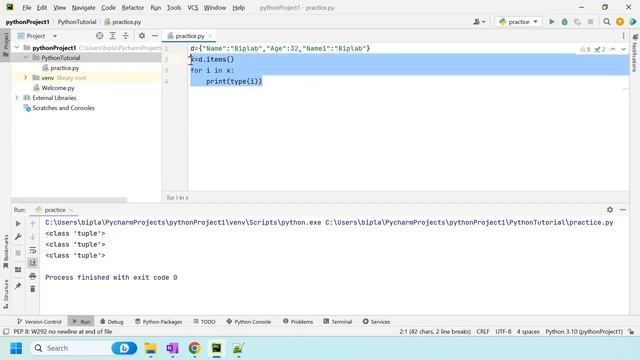640x360 pixels.
Task: Open the File menu
Action: tap(27, 7)
